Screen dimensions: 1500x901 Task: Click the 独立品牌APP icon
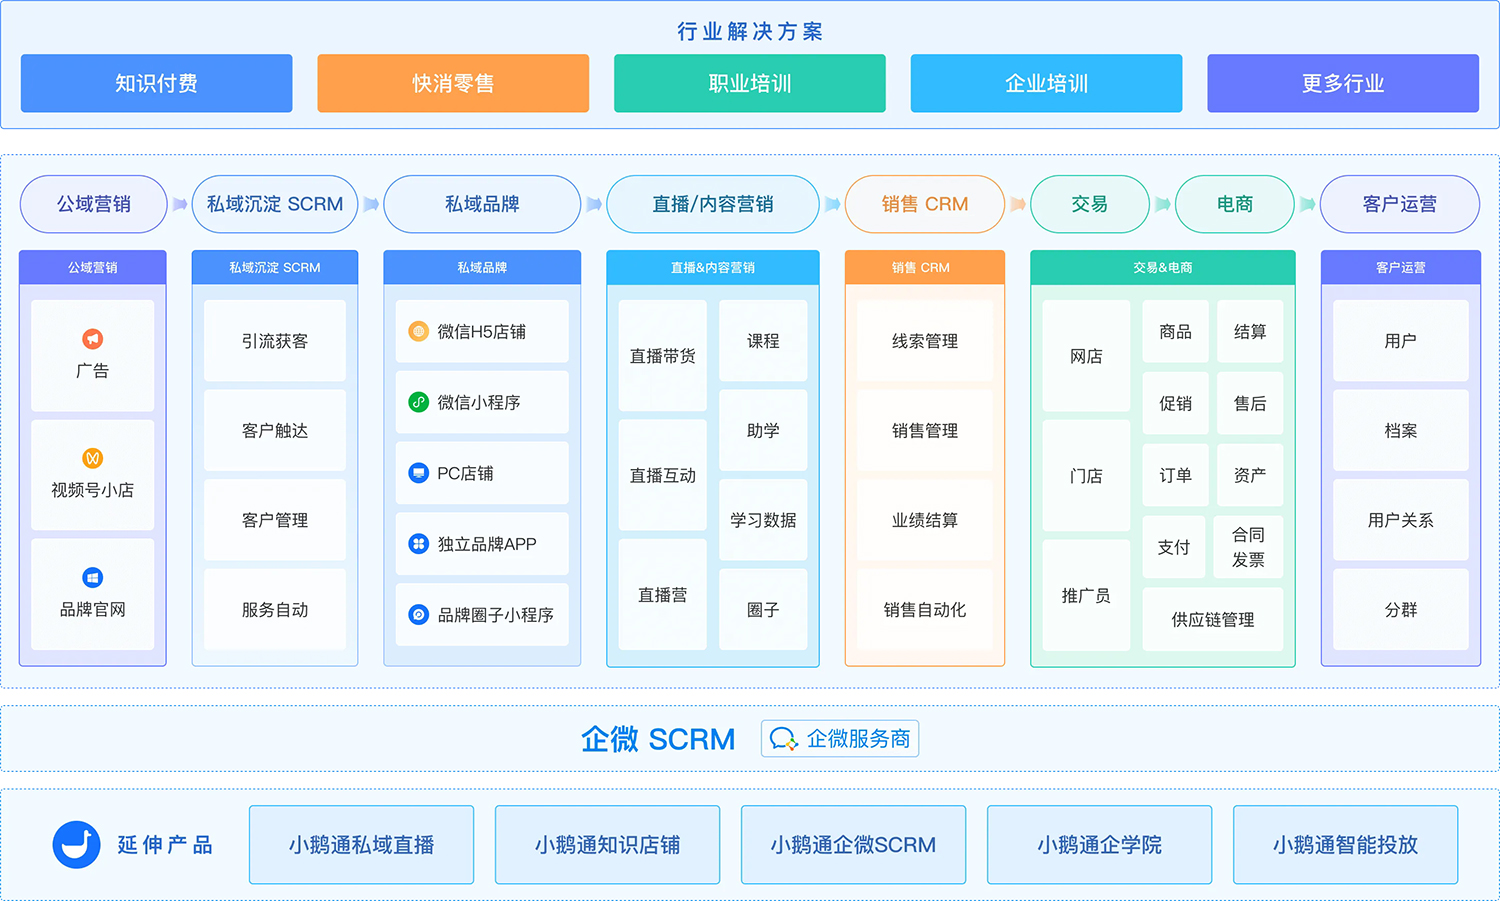(419, 544)
